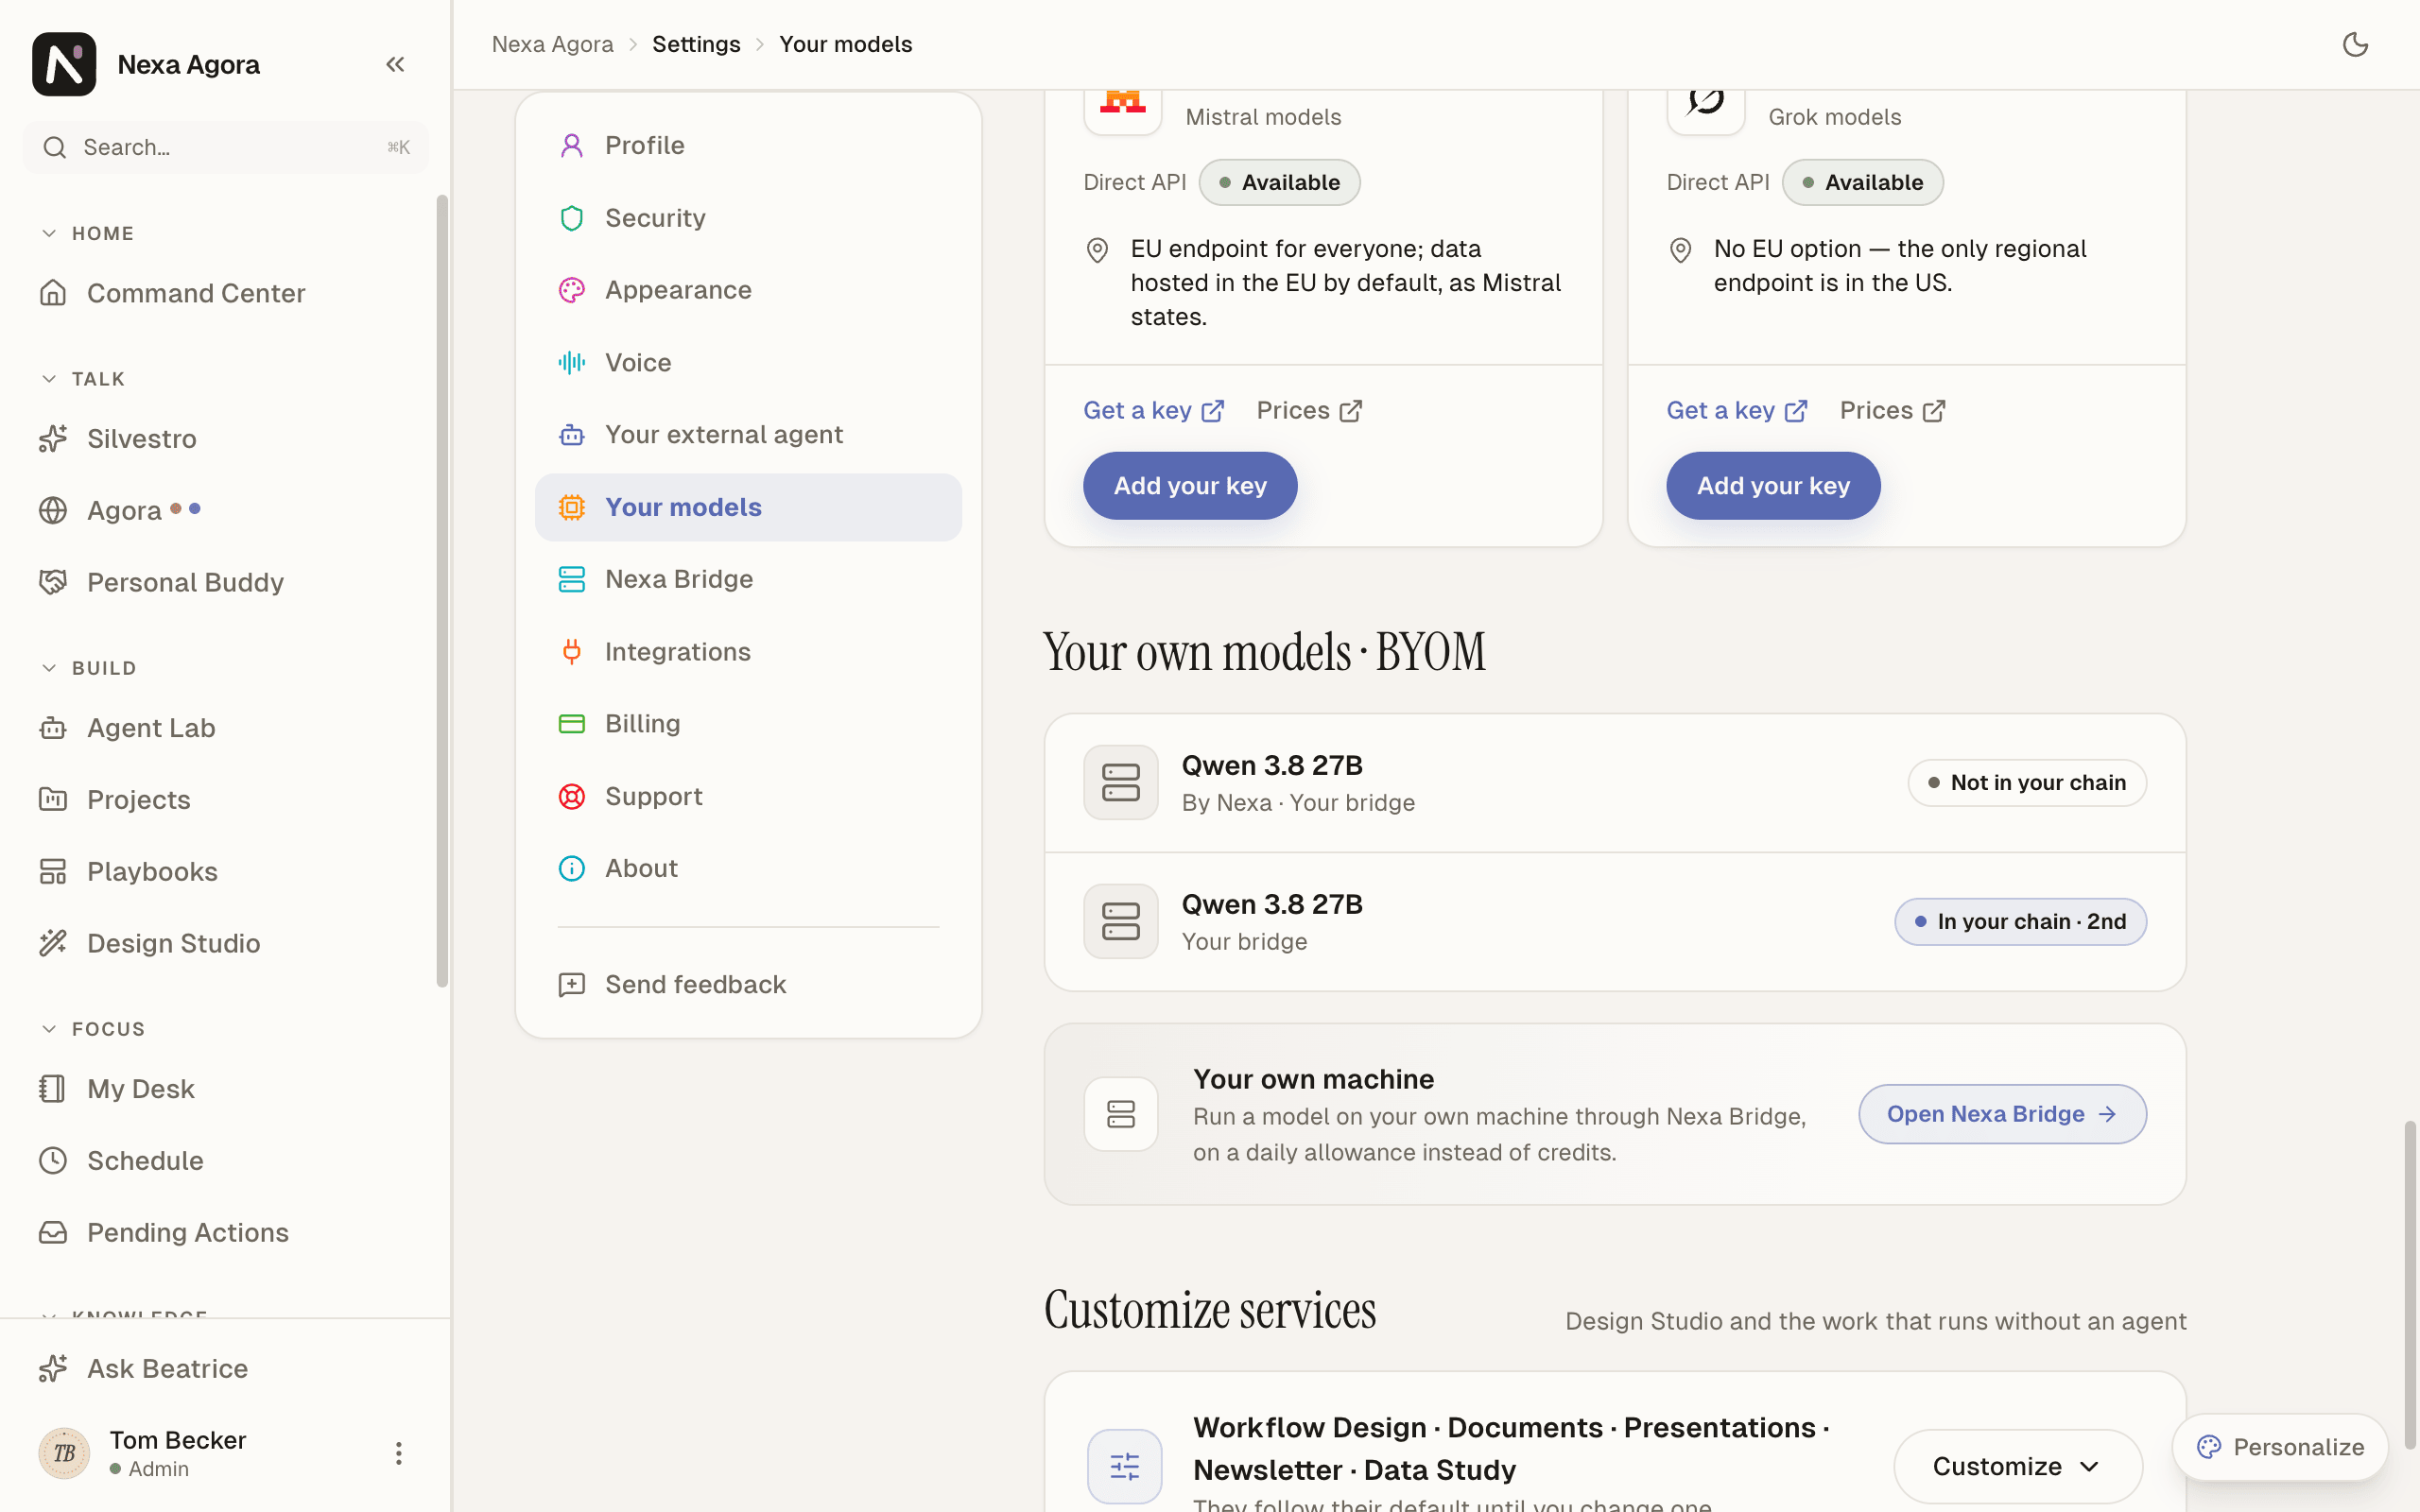The height and width of the screenshot is (1512, 2420).
Task: Open the Mistral Get a key link
Action: pos(1153,411)
